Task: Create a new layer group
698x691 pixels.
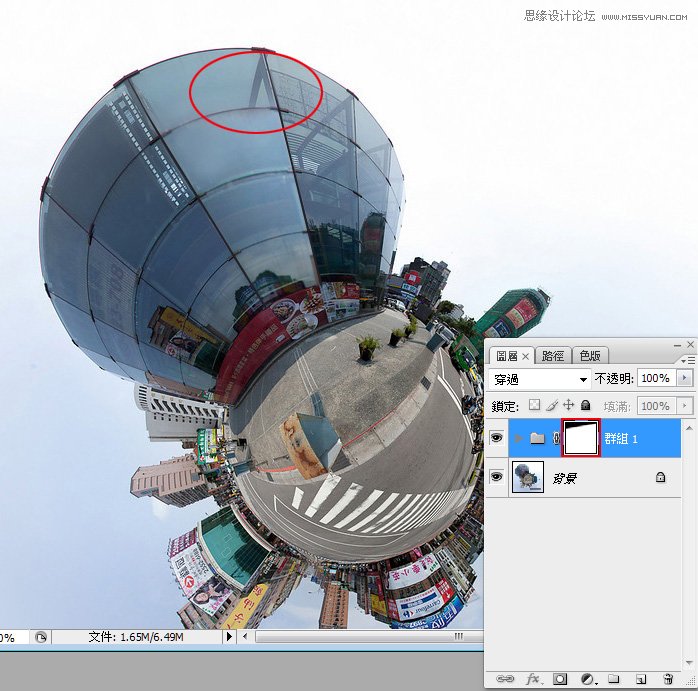Action: tap(613, 679)
